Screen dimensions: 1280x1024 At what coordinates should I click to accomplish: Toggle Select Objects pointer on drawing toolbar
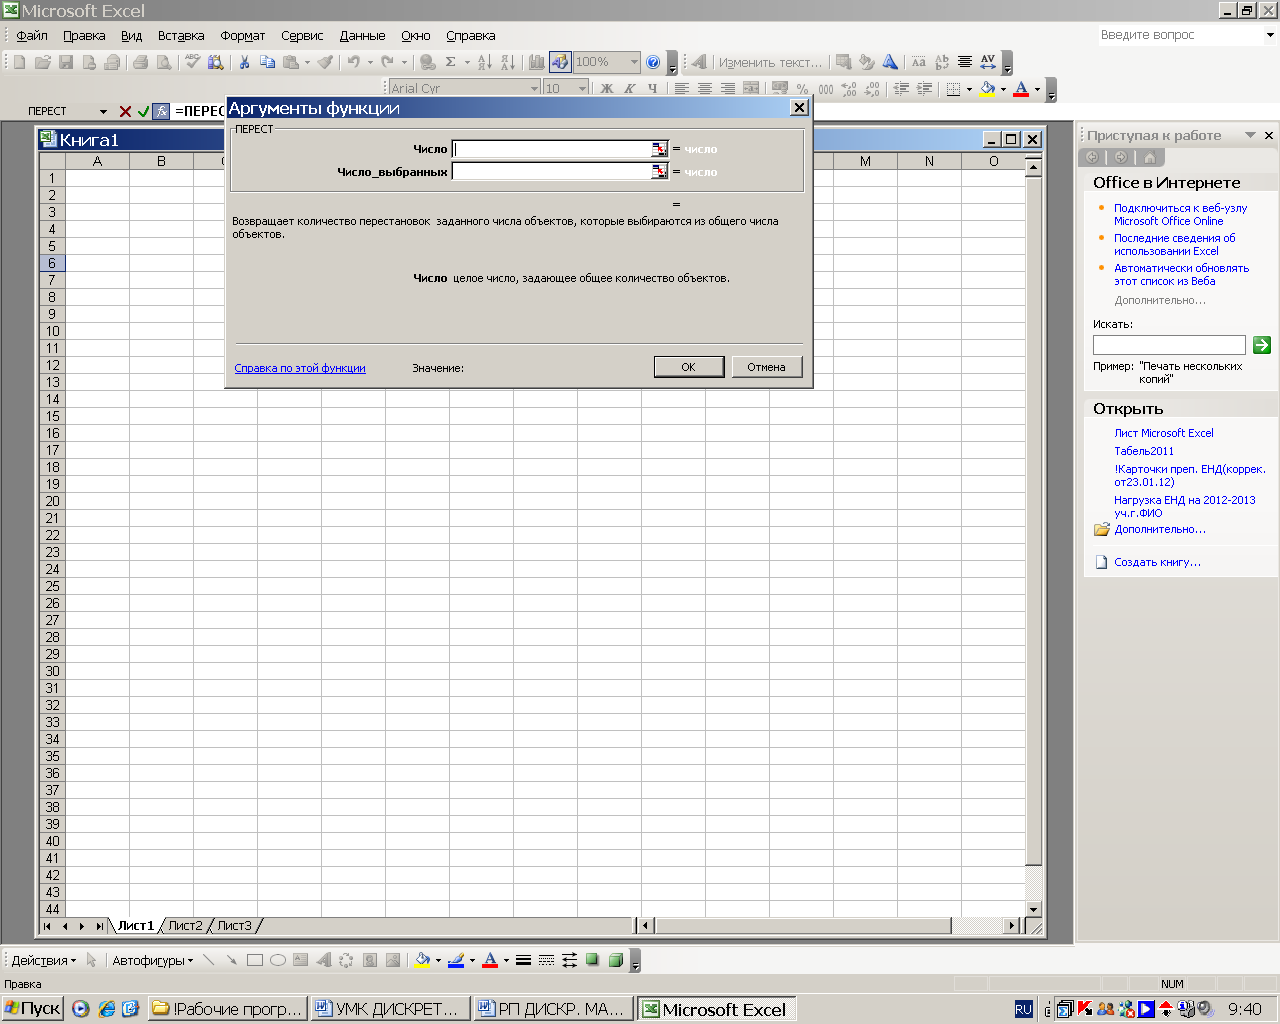91,960
